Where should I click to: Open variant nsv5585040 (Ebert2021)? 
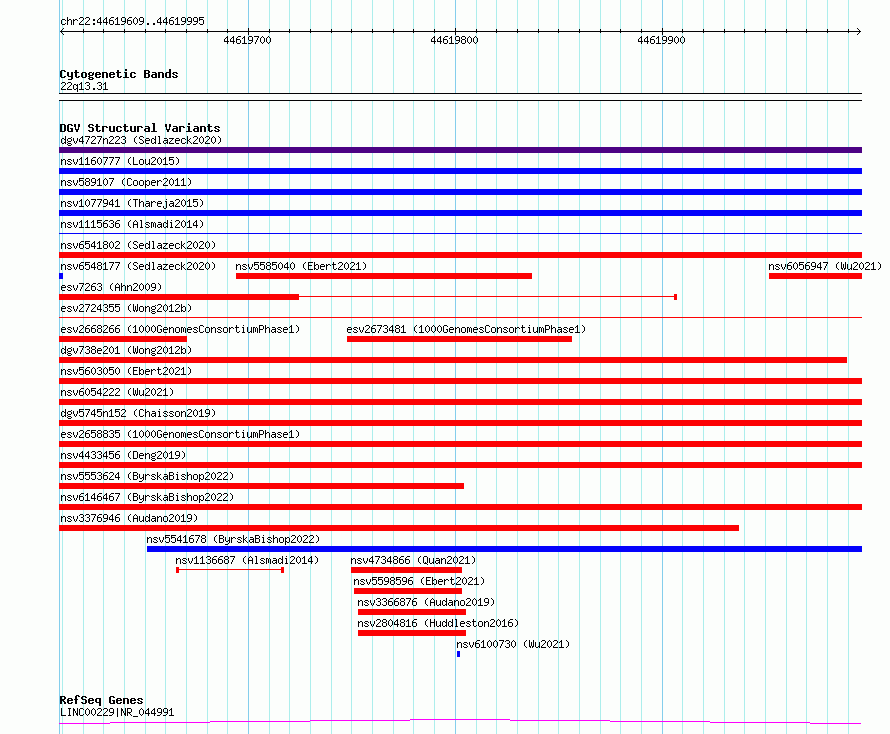[x=301, y=266]
